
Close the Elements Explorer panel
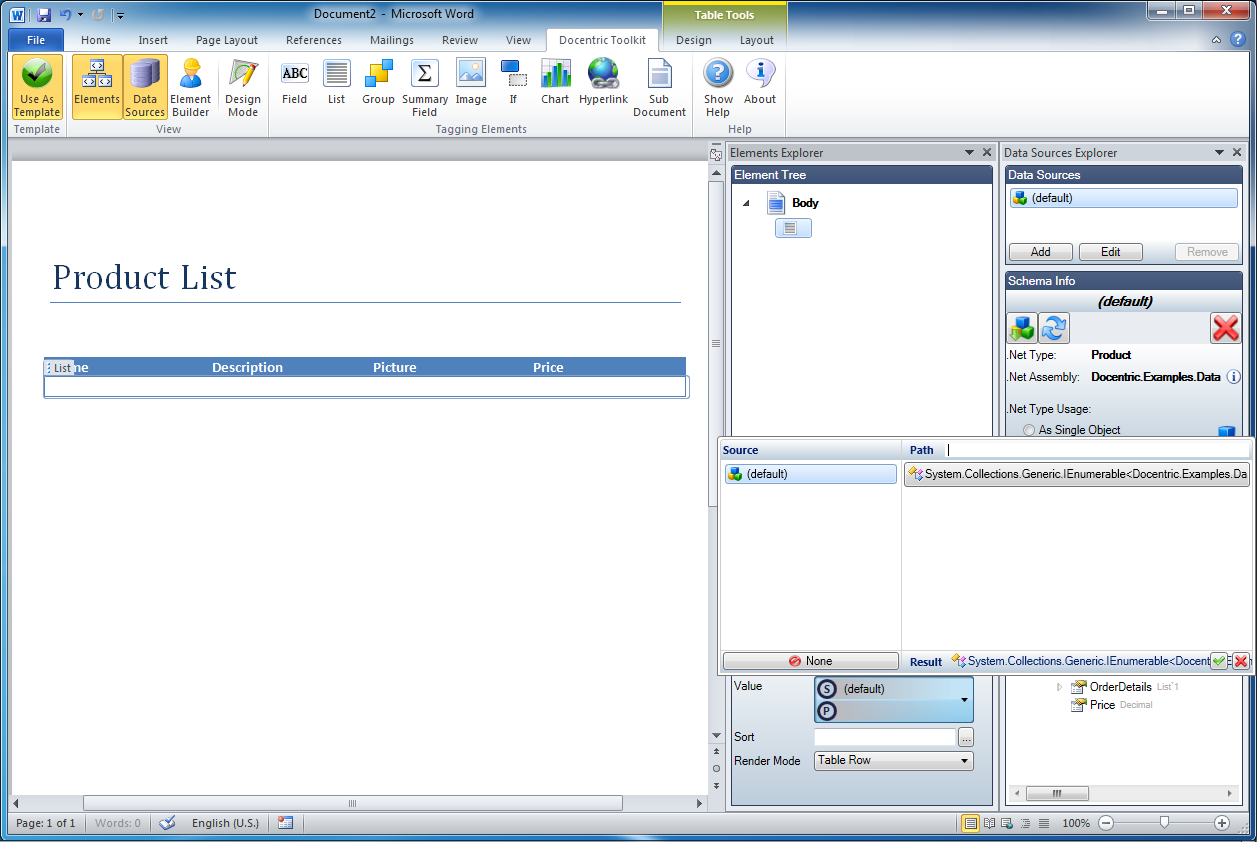[987, 153]
